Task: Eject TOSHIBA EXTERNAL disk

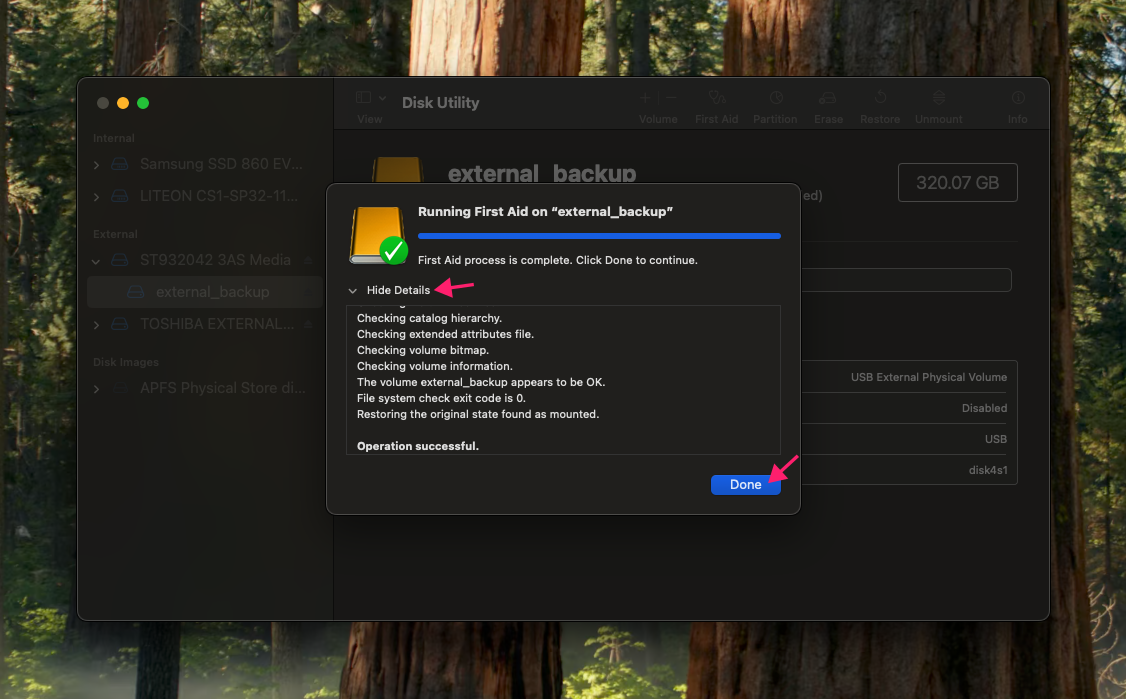Action: click(x=308, y=324)
